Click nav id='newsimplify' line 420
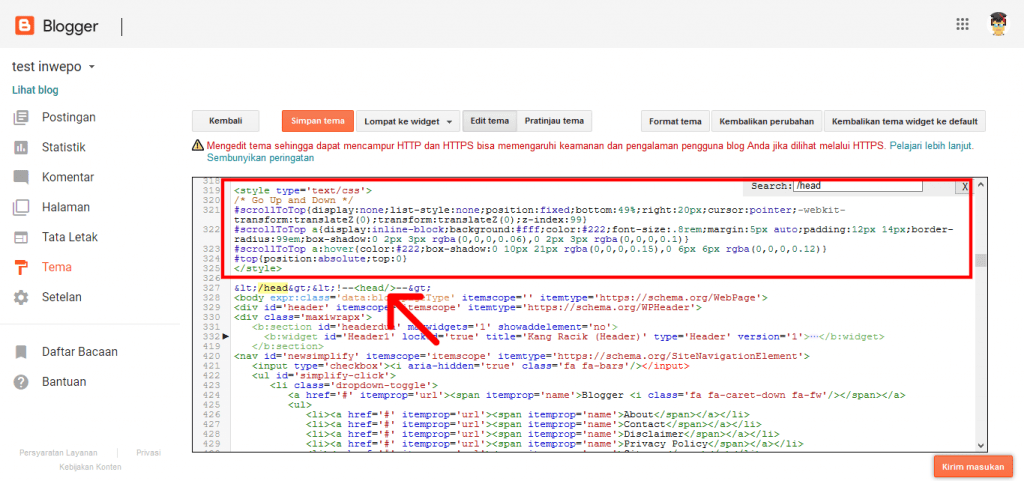The height and width of the screenshot is (481, 1024). tap(522, 356)
